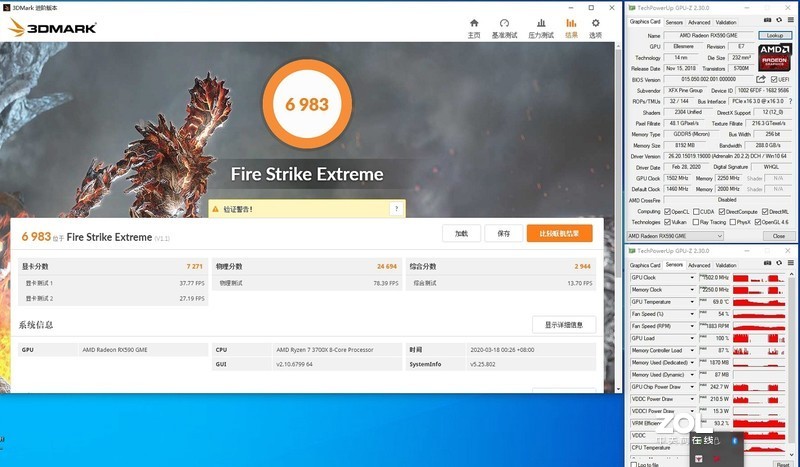Switch to Validation tab in GPU-Z Sensors window

(726, 265)
